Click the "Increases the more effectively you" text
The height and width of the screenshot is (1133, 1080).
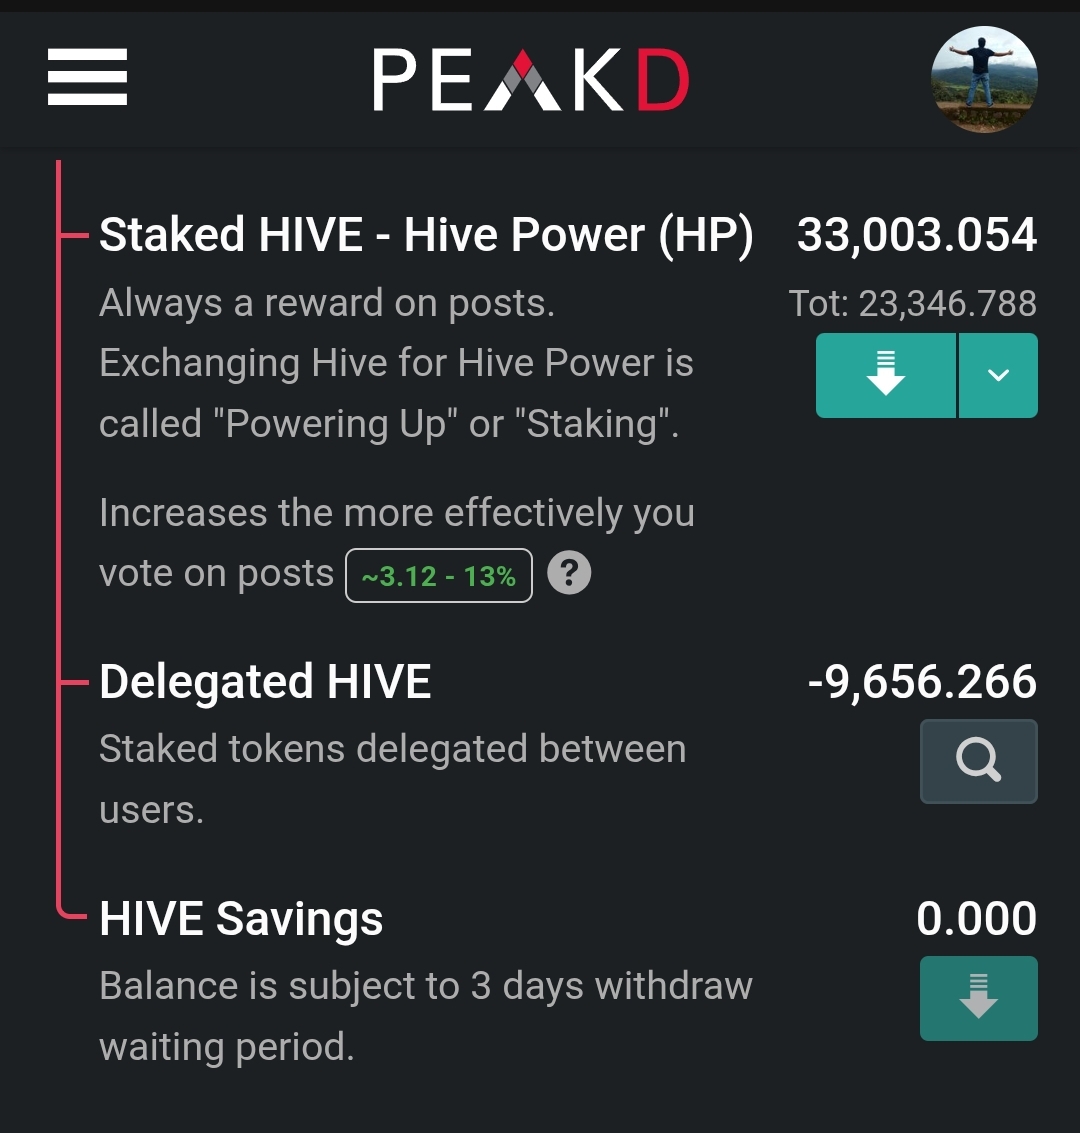click(x=396, y=513)
